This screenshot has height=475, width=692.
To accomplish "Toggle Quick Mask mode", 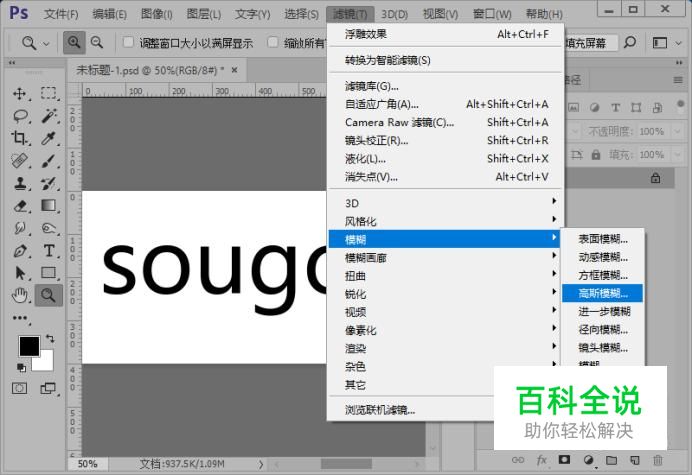I will [x=19, y=388].
